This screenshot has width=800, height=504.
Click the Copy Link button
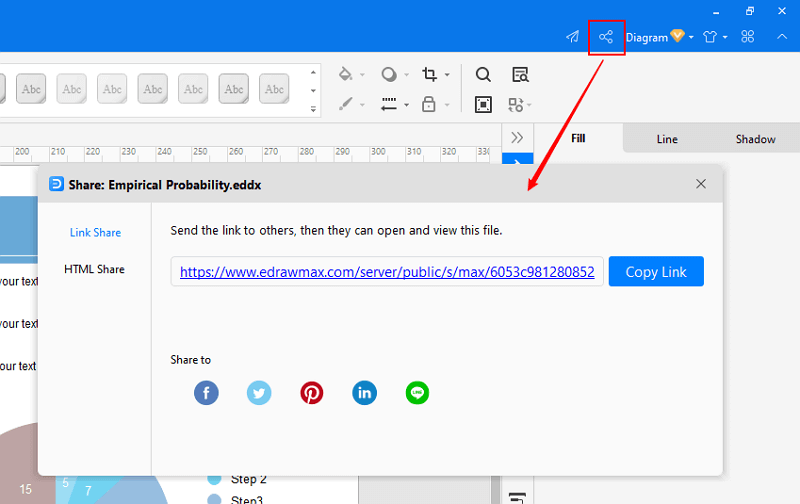(x=656, y=271)
